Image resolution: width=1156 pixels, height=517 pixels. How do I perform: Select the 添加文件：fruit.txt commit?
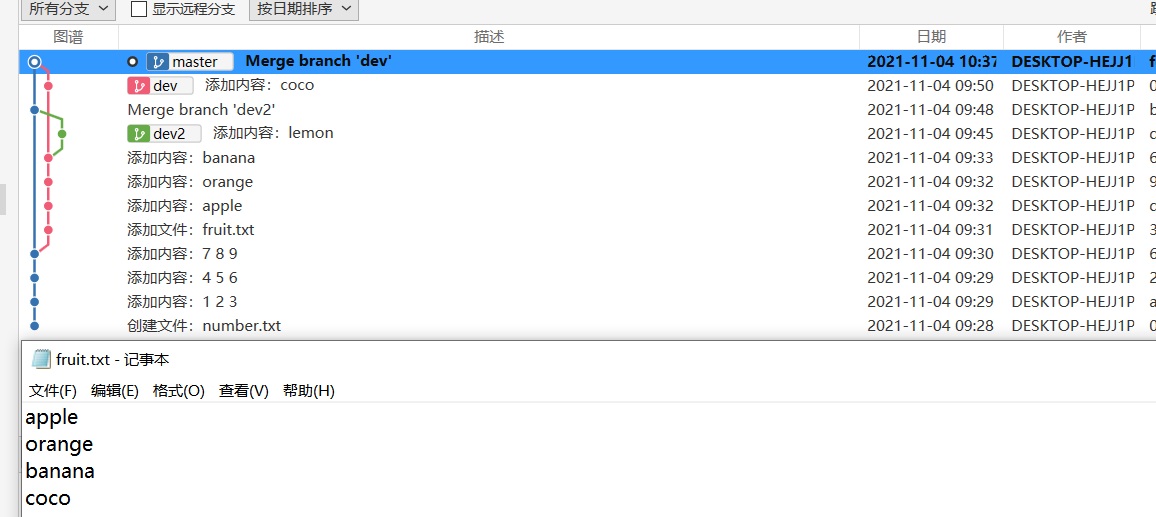(588, 229)
